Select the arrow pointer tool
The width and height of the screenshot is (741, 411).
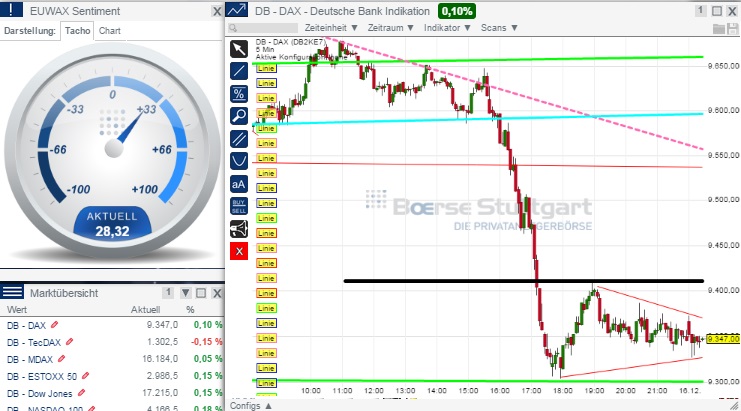(239, 49)
